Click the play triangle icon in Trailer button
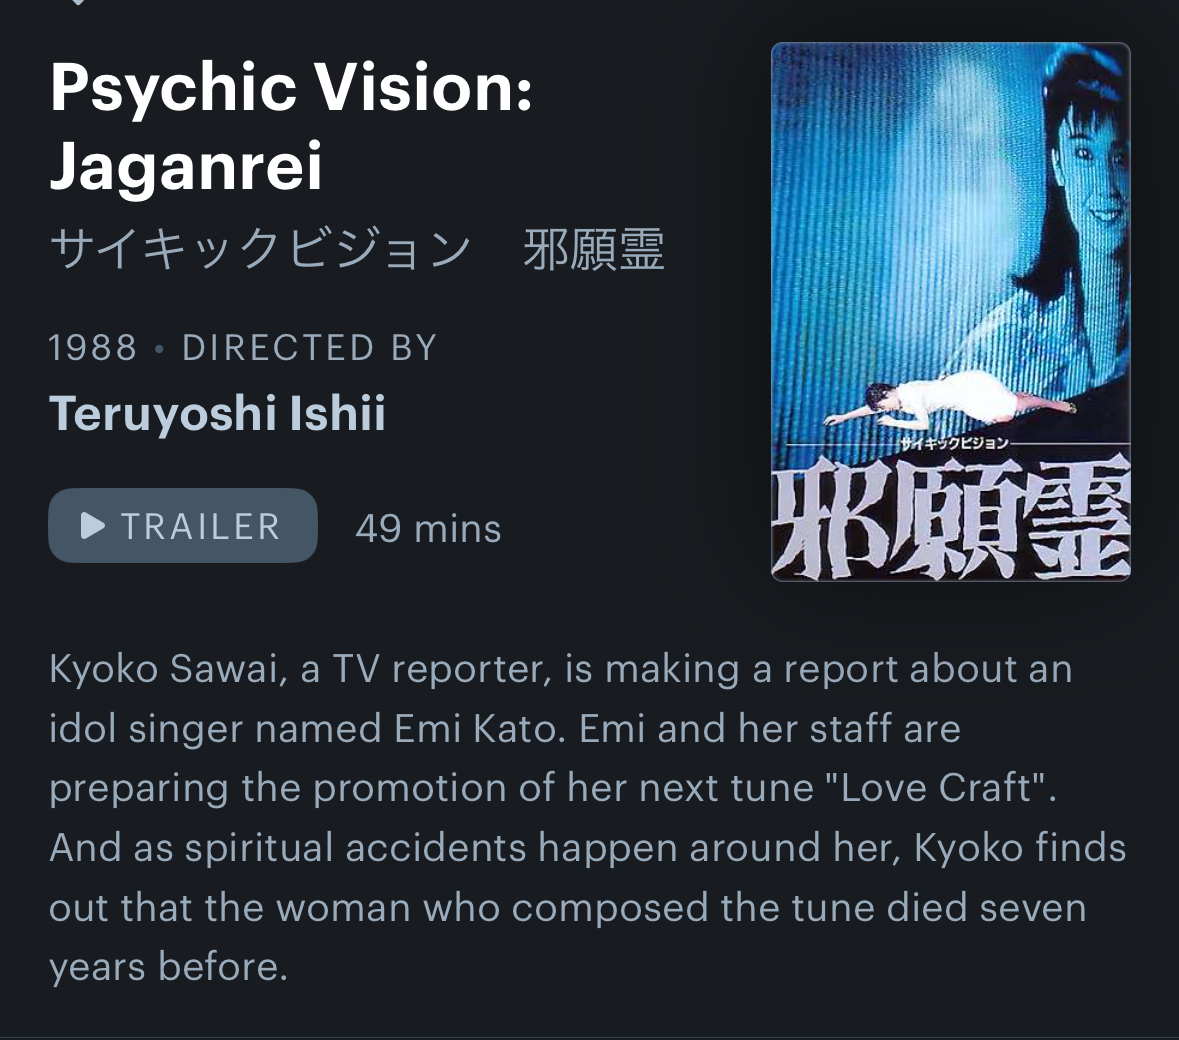 point(92,526)
